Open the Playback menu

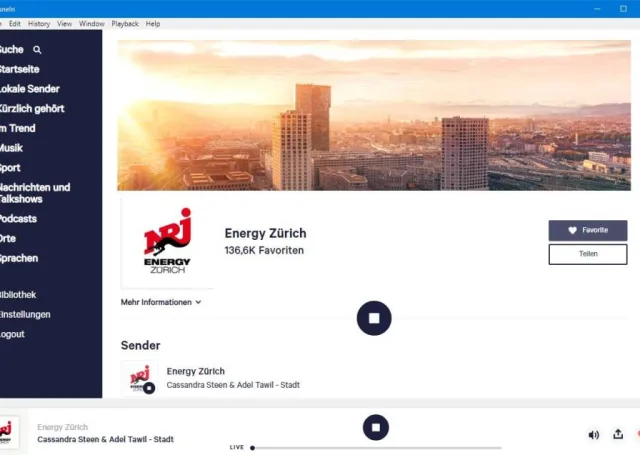coord(125,24)
